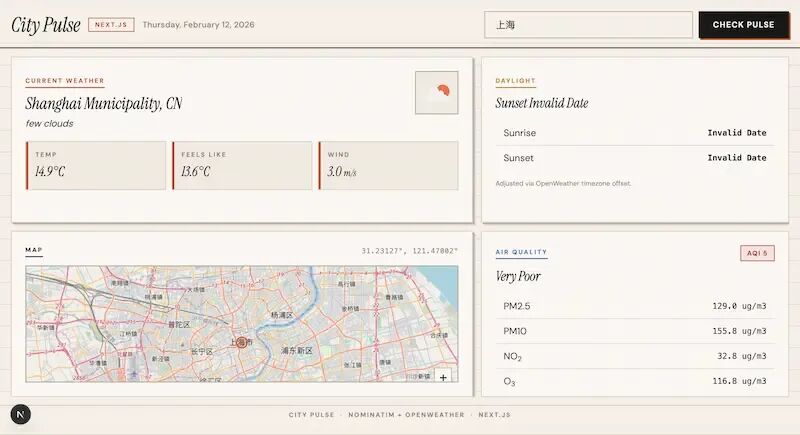The height and width of the screenshot is (435, 800).
Task: Click the Sunrise row label
Action: 519,133
